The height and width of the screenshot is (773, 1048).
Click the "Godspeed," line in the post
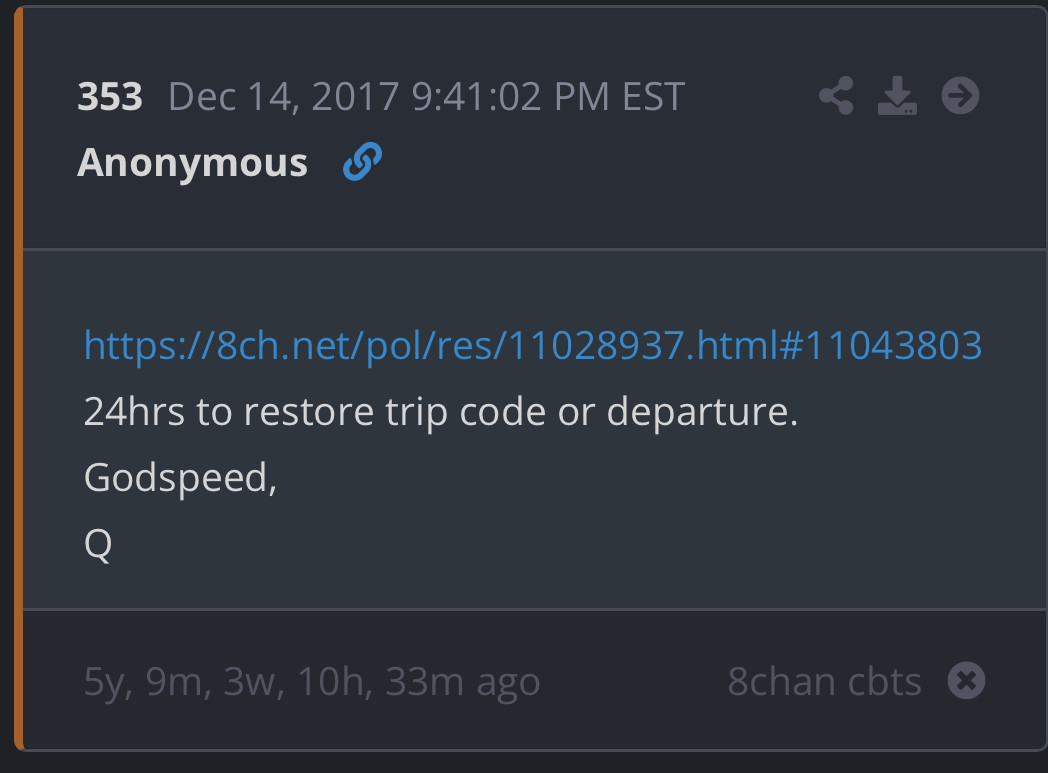[180, 478]
